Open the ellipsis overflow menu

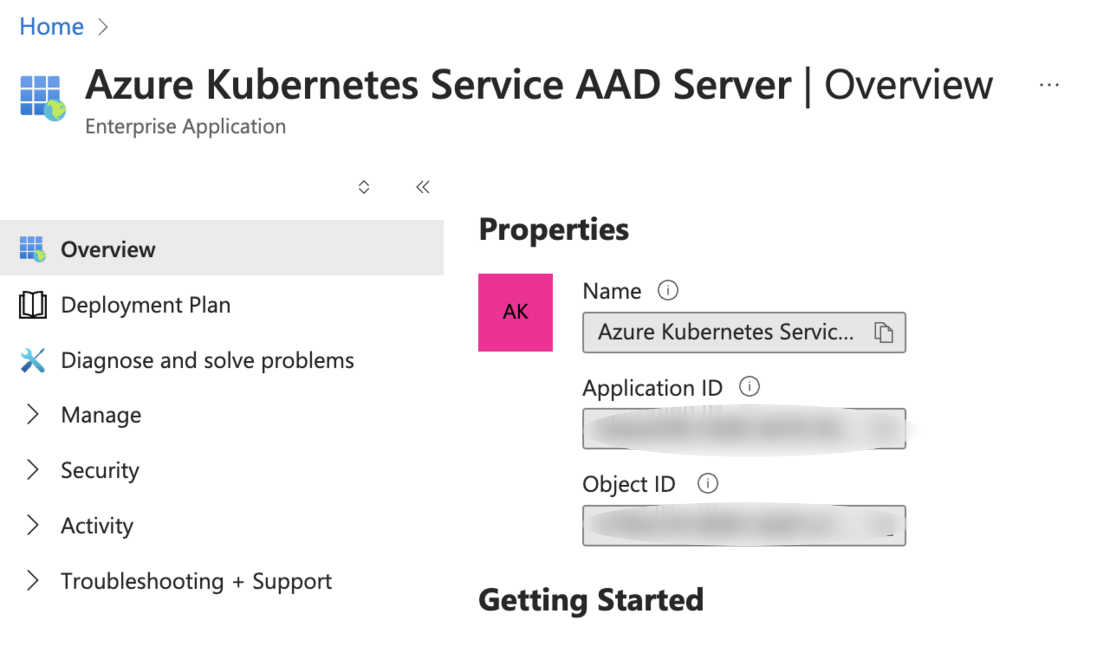[x=1049, y=84]
